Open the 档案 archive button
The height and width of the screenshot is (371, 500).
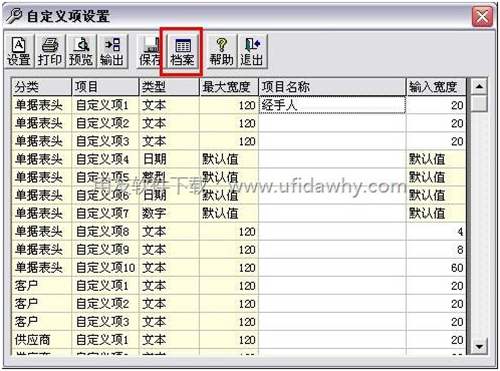(x=182, y=51)
